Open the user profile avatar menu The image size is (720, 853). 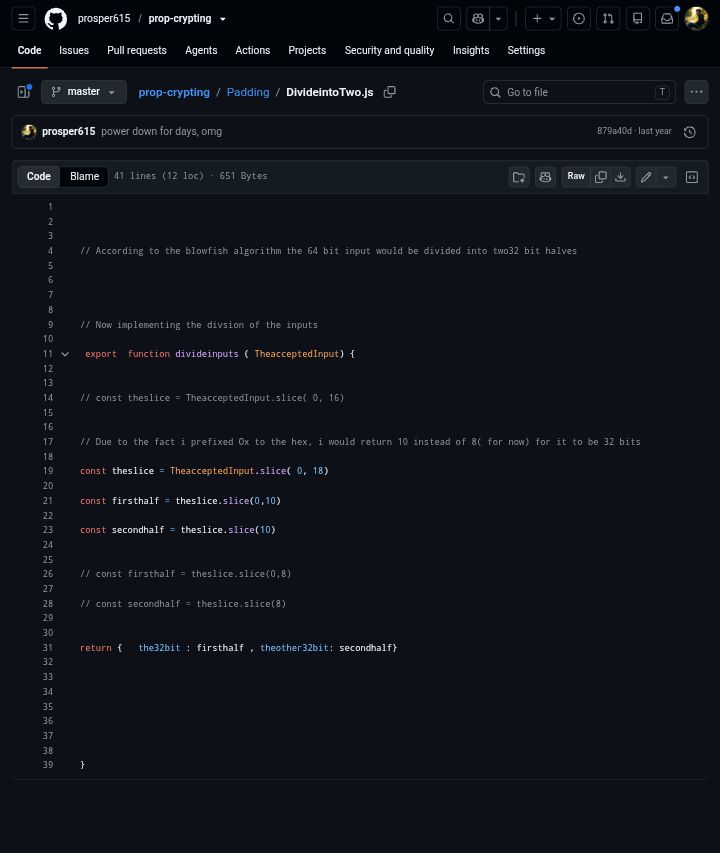[x=696, y=18]
